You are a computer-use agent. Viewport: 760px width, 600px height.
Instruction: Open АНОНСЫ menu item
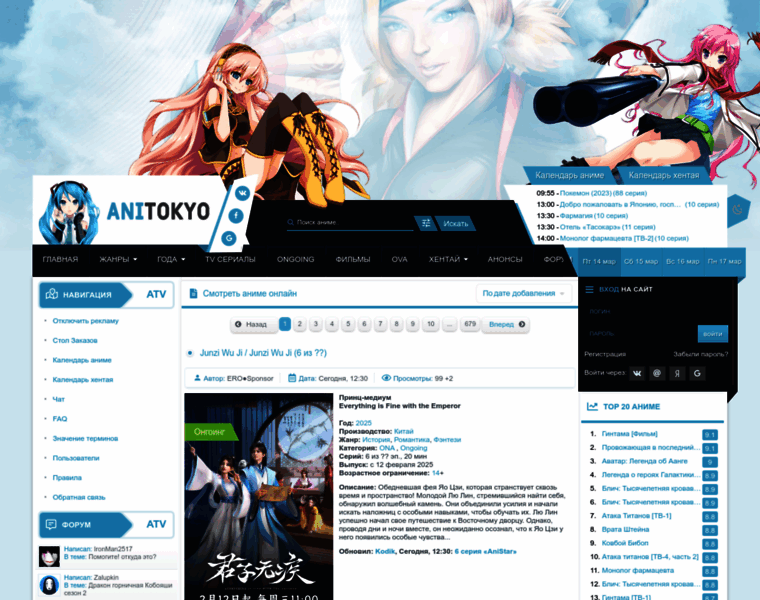pyautogui.click(x=505, y=259)
